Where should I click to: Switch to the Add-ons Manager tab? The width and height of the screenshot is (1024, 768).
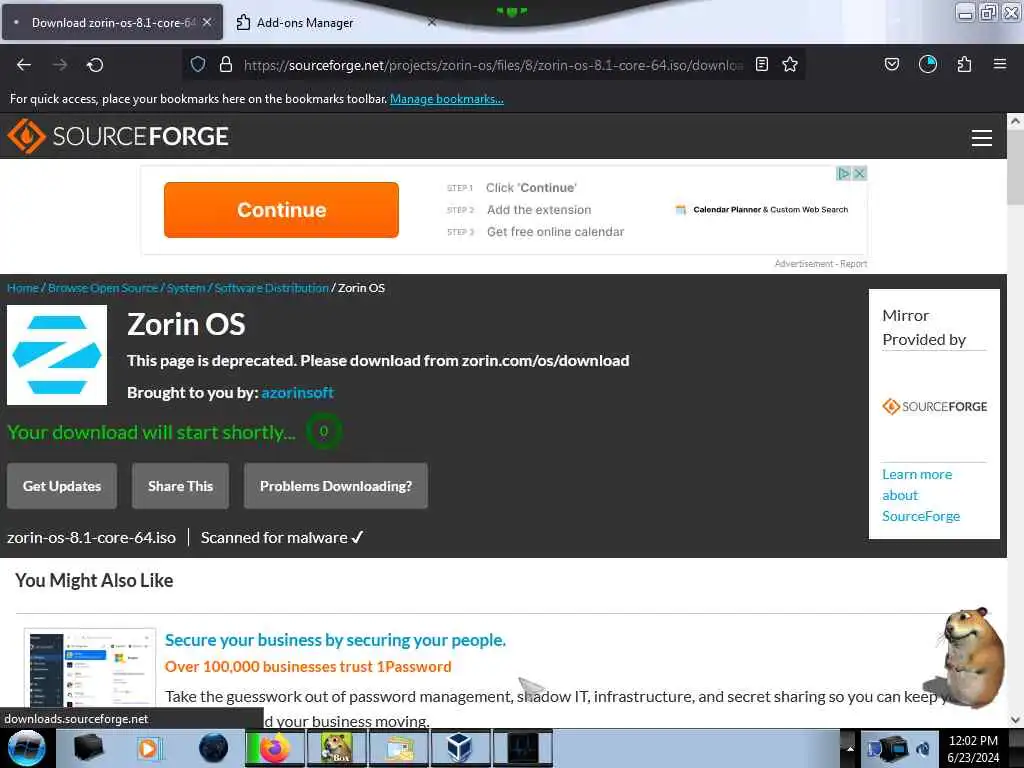coord(305,23)
